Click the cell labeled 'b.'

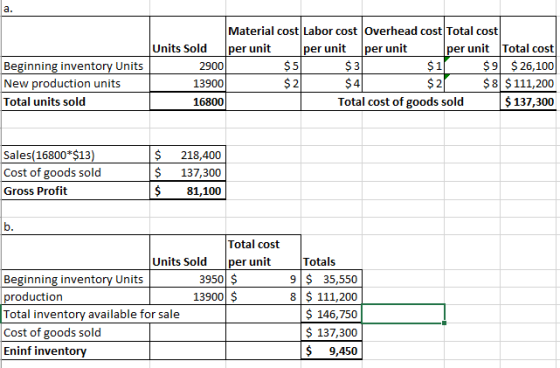(x=75, y=226)
